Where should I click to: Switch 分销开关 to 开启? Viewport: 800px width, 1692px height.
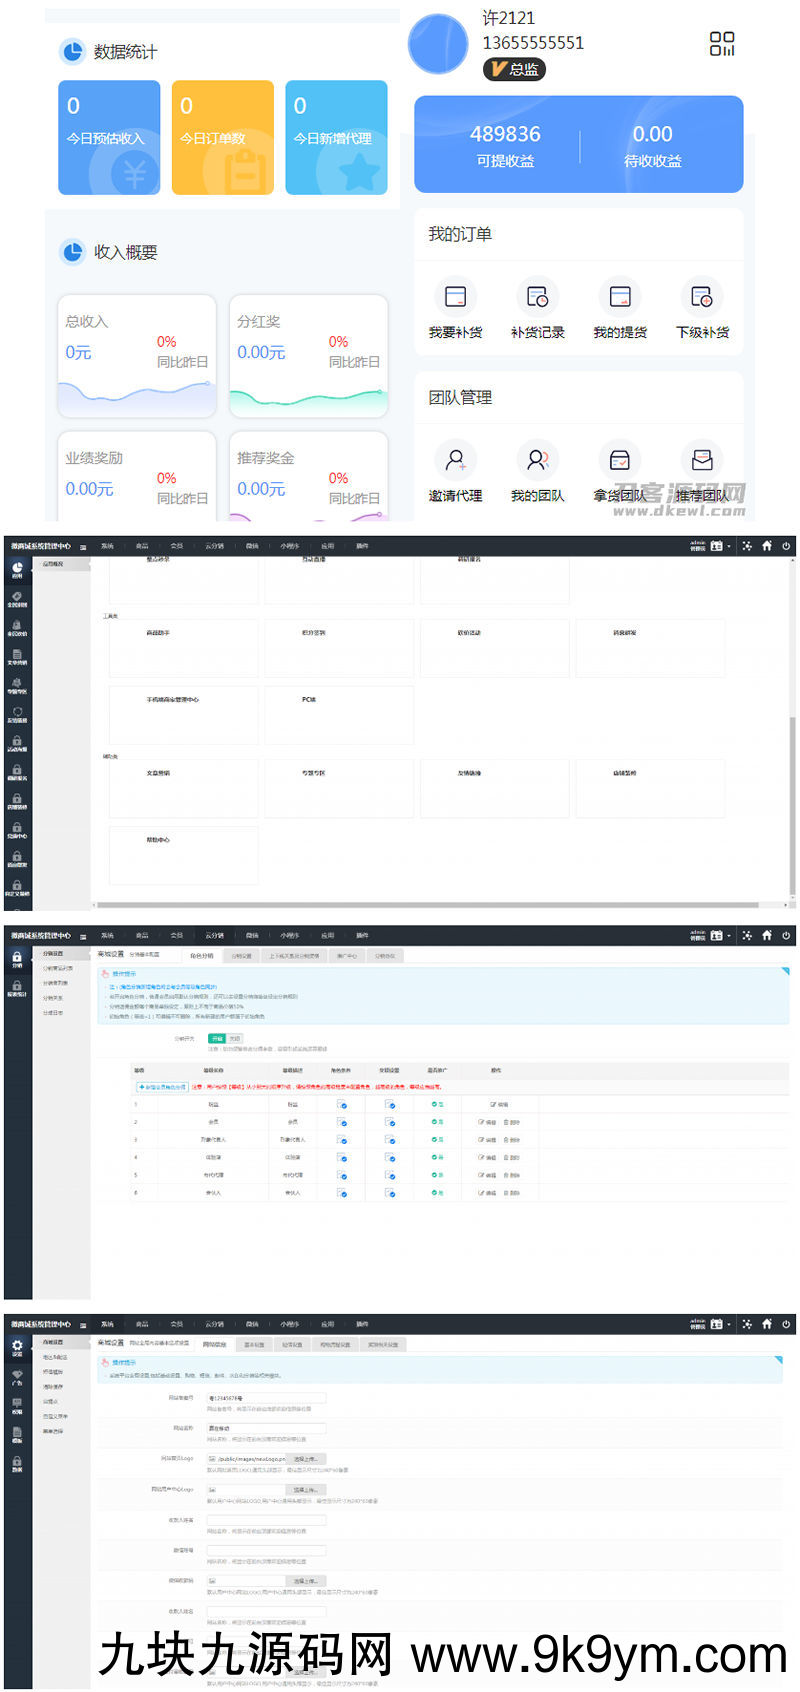pos(217,1038)
